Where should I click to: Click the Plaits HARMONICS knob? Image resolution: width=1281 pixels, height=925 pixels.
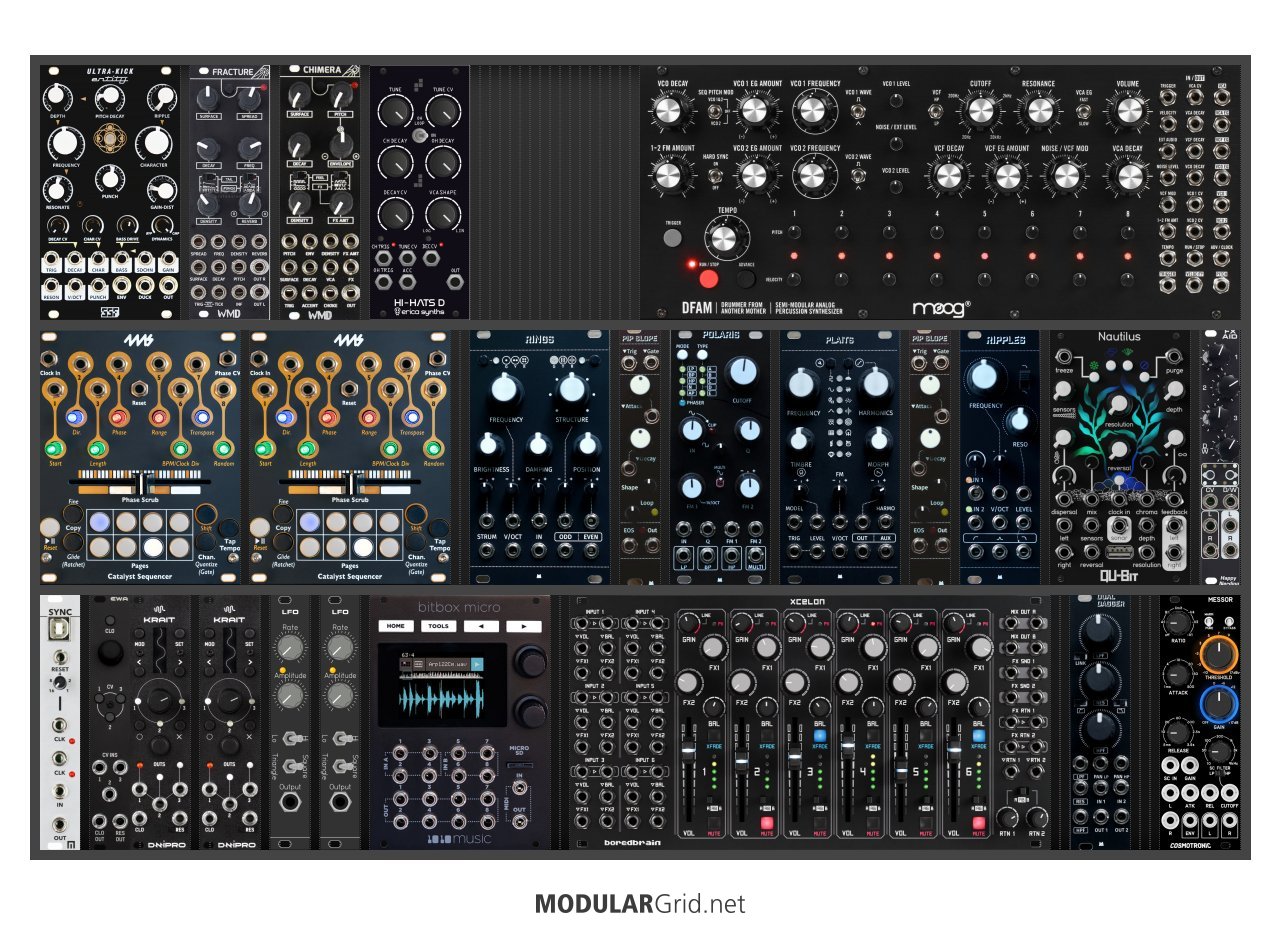pos(876,383)
